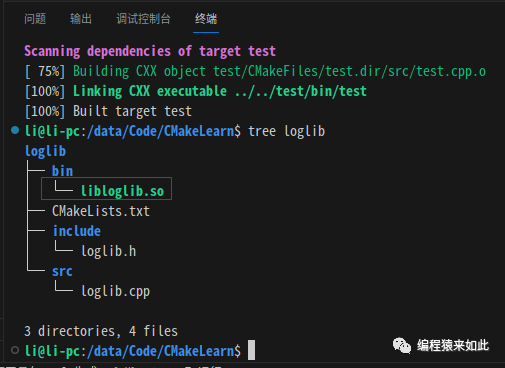The image size is (505, 368).
Task: Click the '[ 75%] Building CXX object' line
Action: click(x=255, y=71)
